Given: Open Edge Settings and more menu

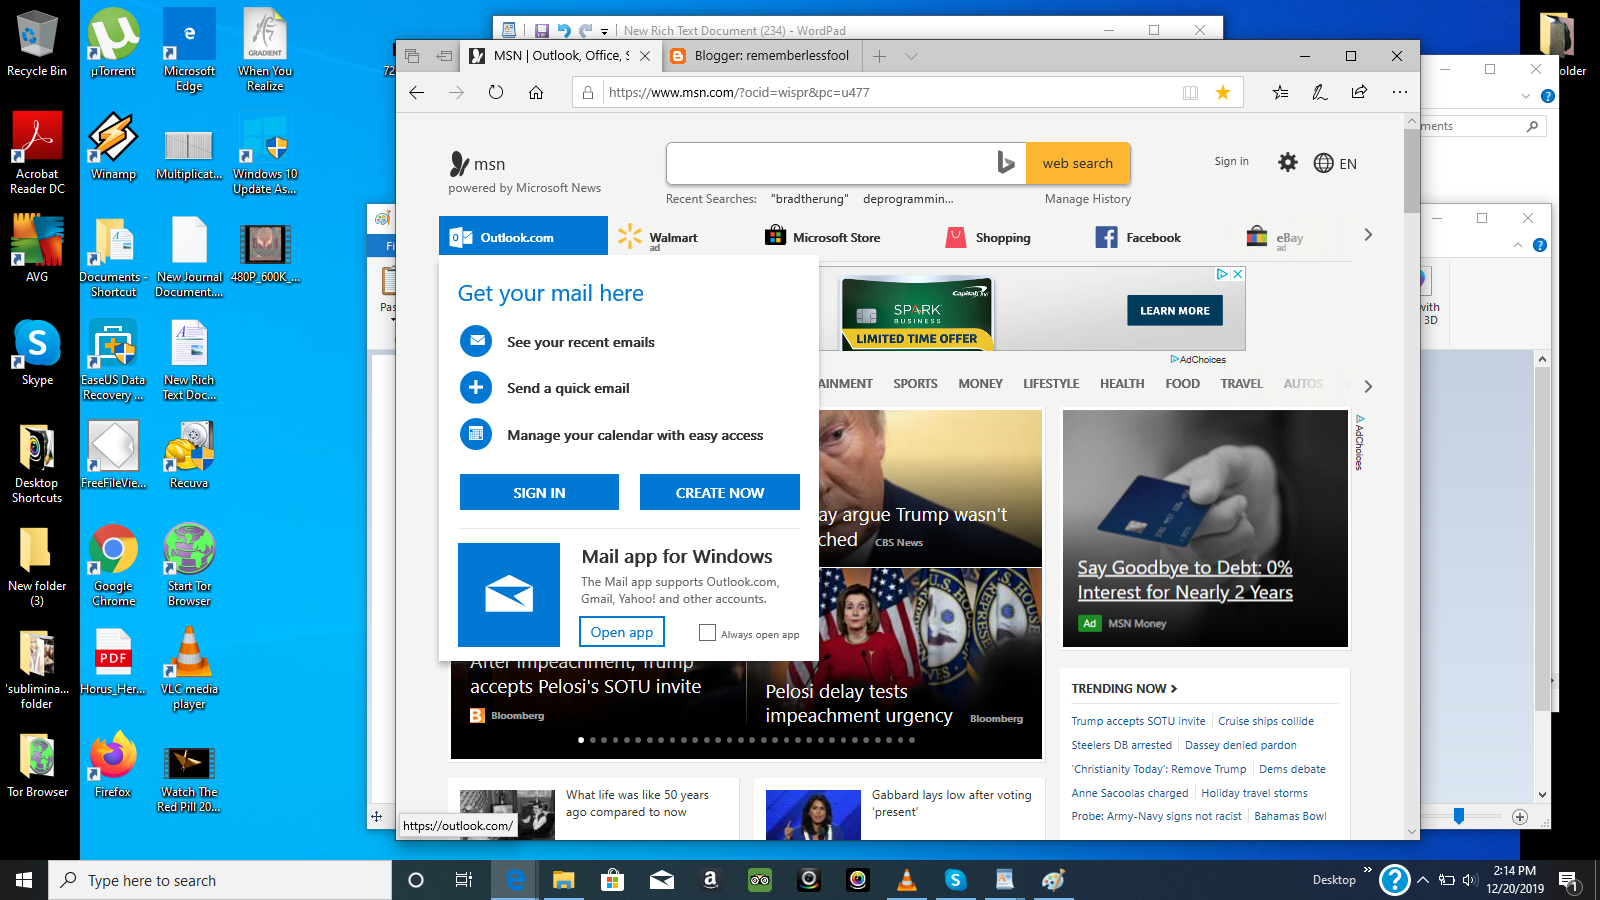Looking at the screenshot, I should pos(1399,92).
